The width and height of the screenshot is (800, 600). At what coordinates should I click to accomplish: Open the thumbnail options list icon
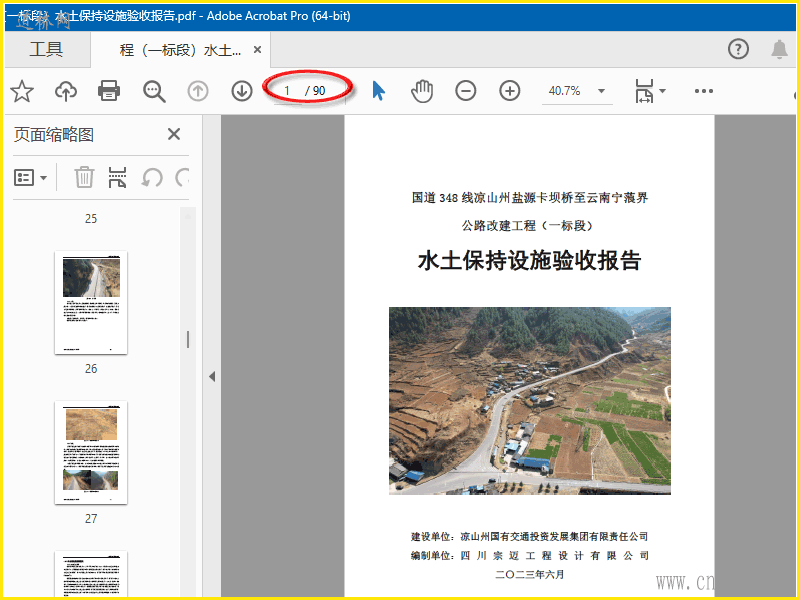pos(23,178)
